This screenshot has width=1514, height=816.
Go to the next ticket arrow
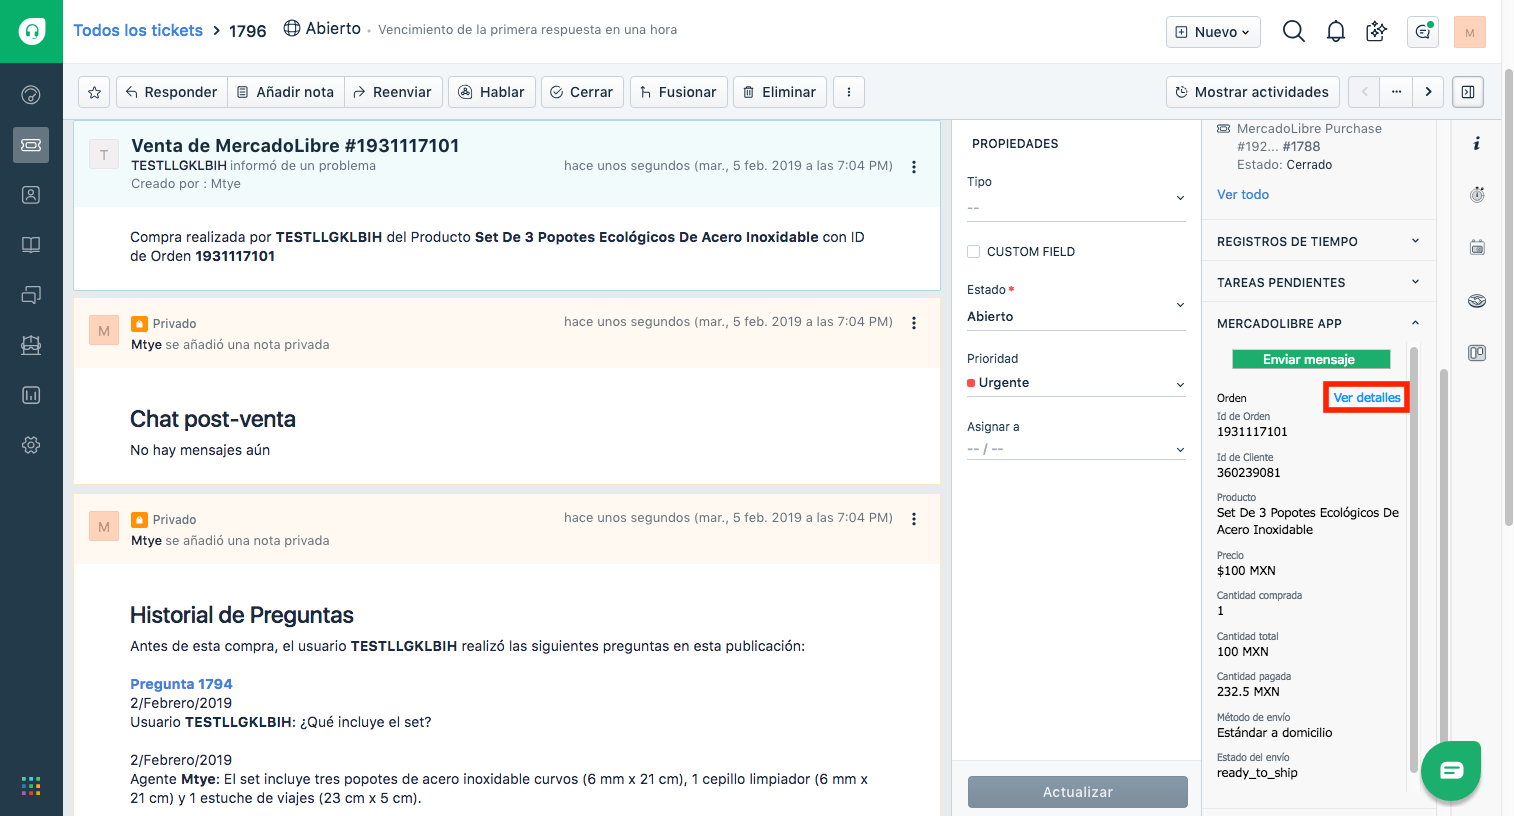click(1428, 92)
